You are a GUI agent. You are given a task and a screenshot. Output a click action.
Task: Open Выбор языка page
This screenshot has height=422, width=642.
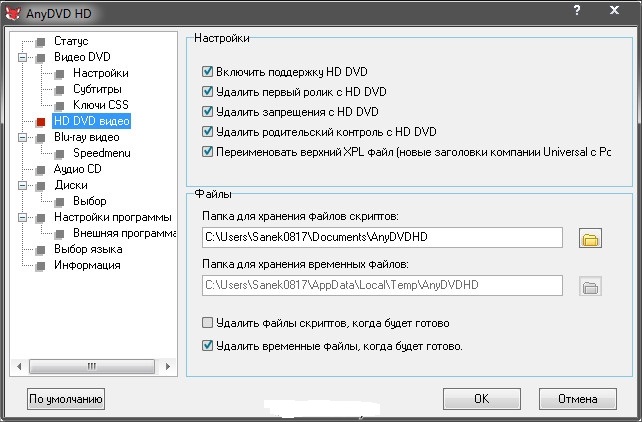tap(88, 249)
